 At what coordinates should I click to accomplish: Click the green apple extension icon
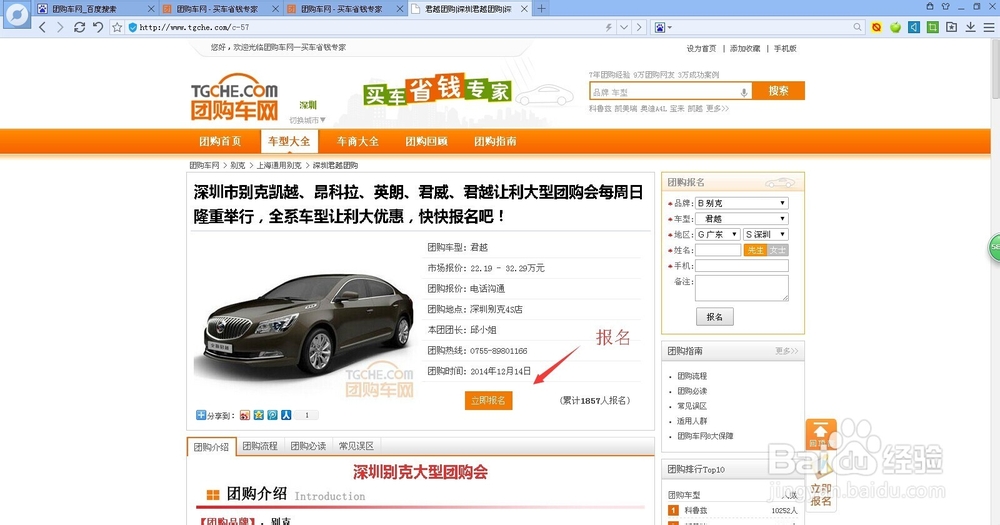[895, 27]
